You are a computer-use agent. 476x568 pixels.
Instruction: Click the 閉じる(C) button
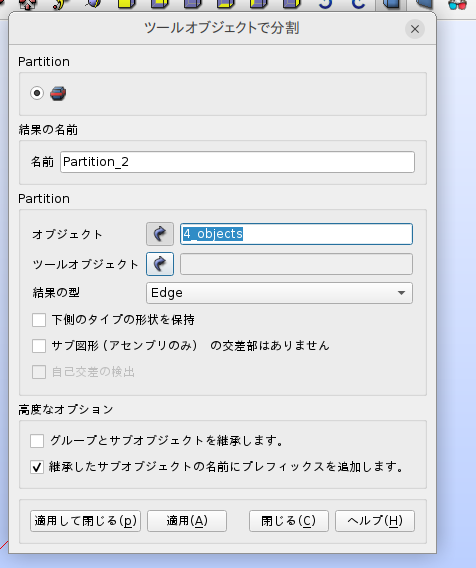pos(289,521)
